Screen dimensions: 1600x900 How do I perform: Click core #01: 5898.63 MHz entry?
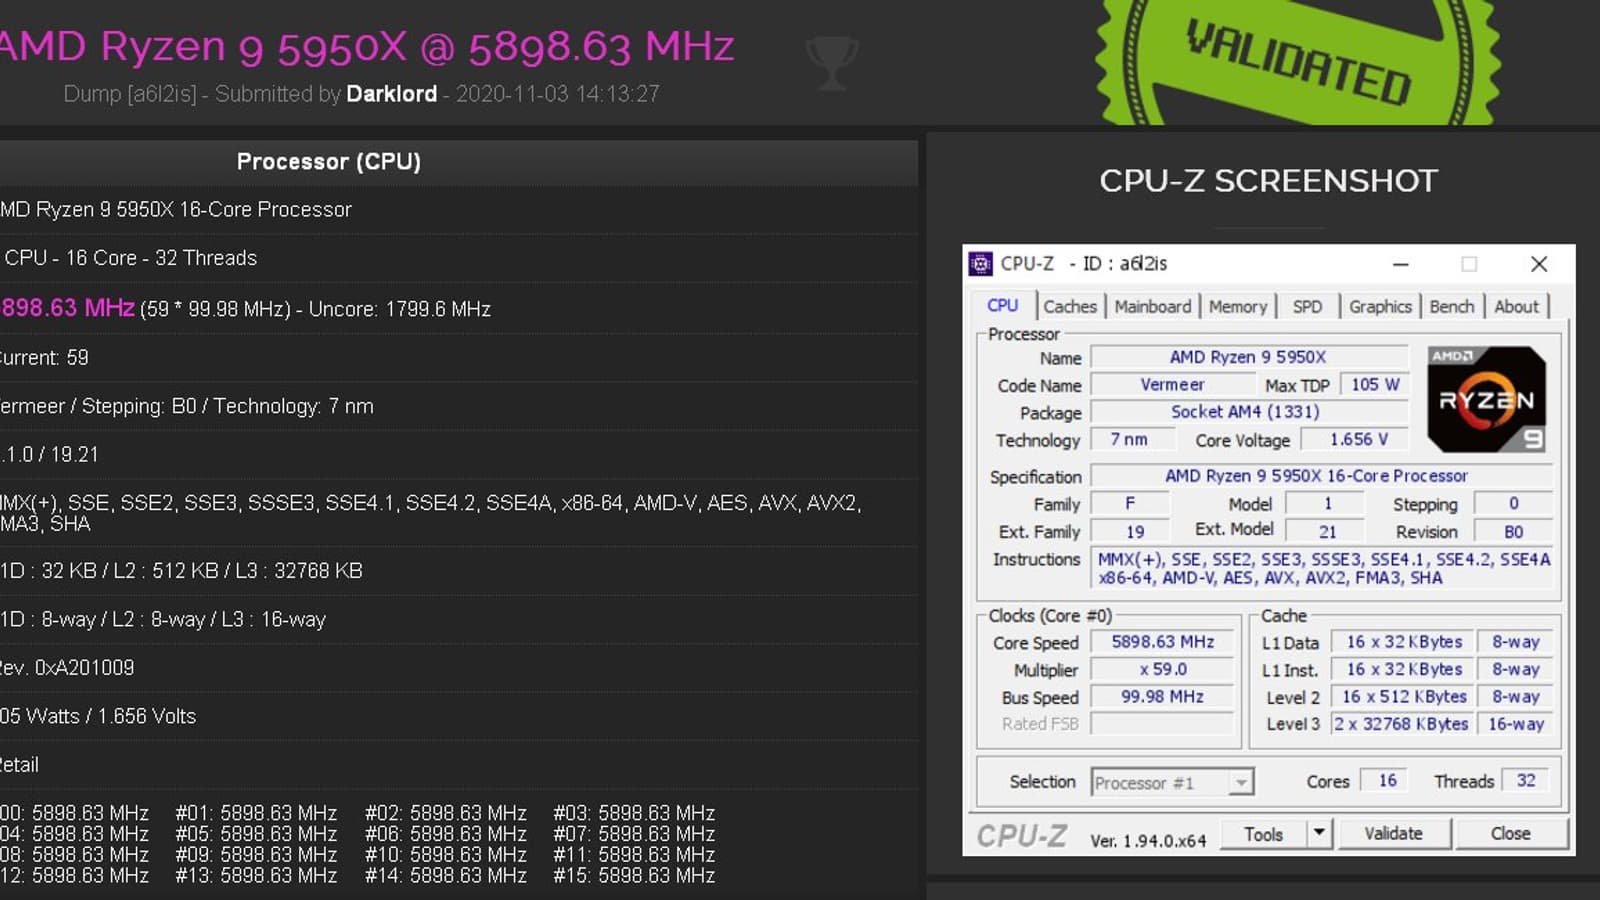256,813
